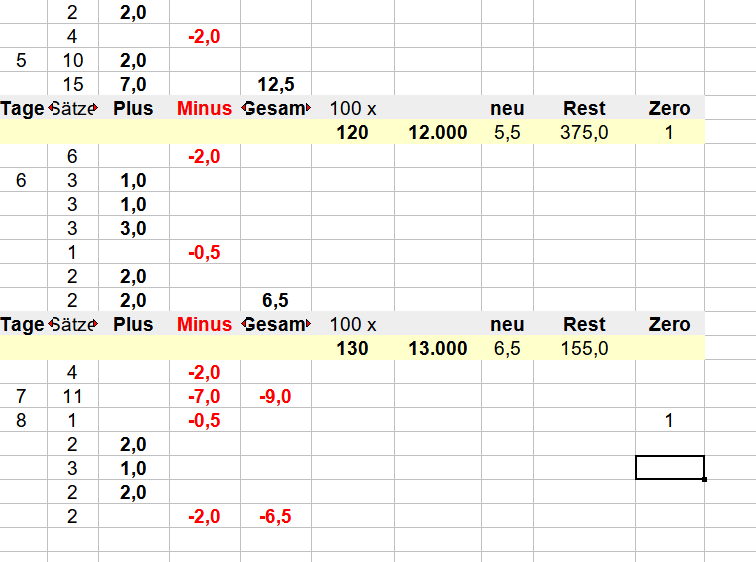This screenshot has width=756, height=562.
Task: Click the cell with value 375,0
Action: tap(584, 132)
